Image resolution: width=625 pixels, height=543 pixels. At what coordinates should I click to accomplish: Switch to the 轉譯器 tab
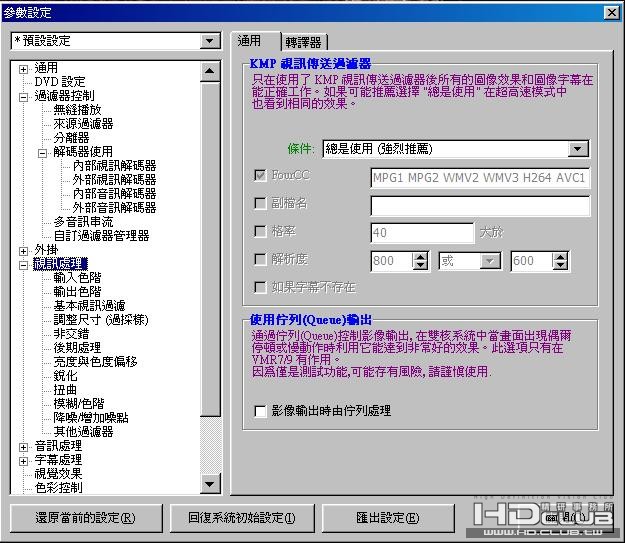(x=304, y=42)
